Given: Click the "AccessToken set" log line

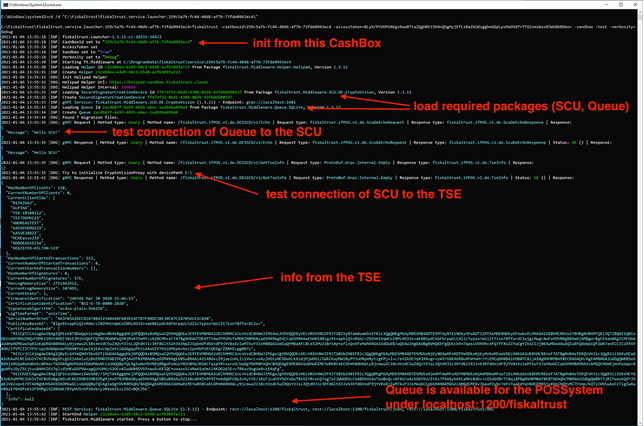Looking at the screenshot, I should point(49,47).
